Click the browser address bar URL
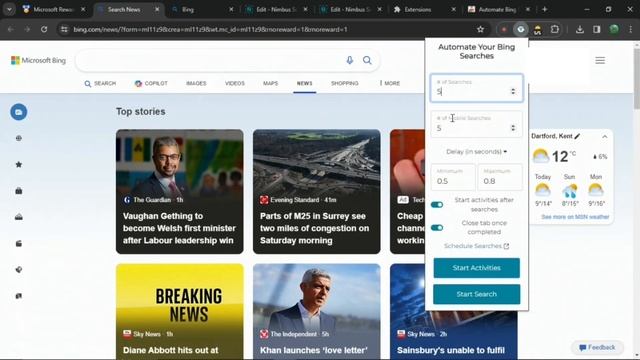The width and height of the screenshot is (640, 360). [210, 29]
